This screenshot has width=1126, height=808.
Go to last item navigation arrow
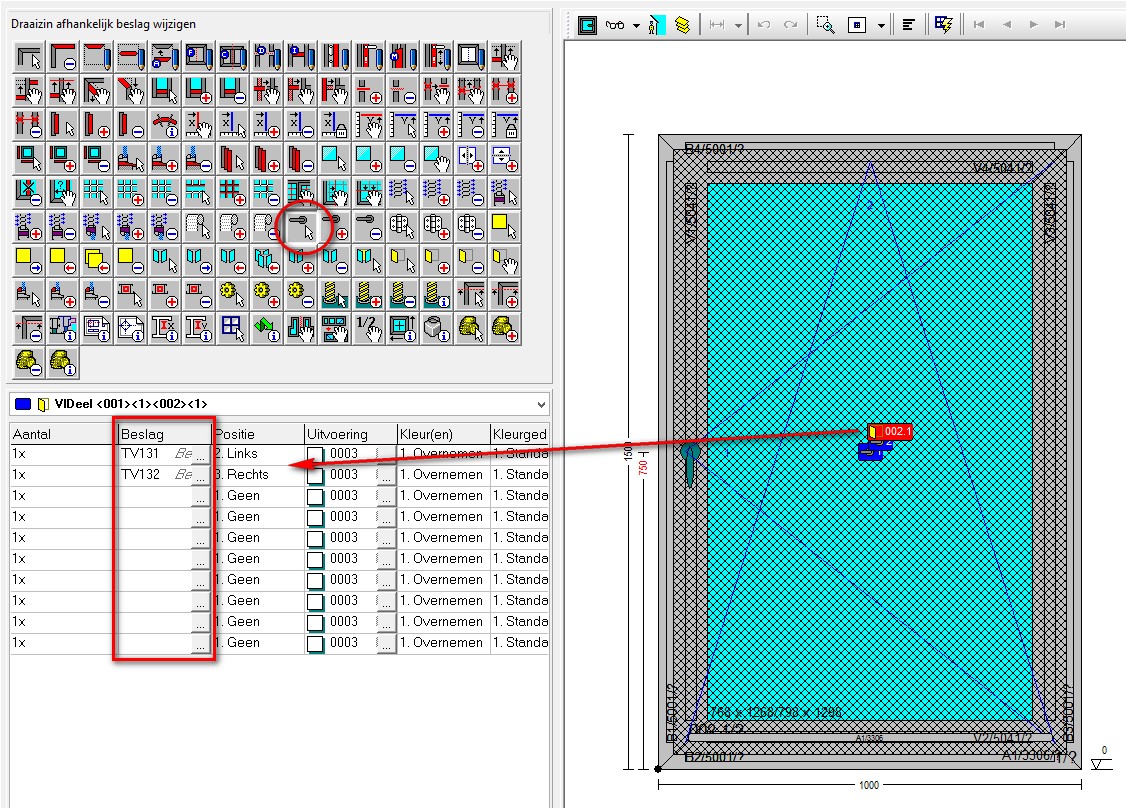tap(1060, 25)
